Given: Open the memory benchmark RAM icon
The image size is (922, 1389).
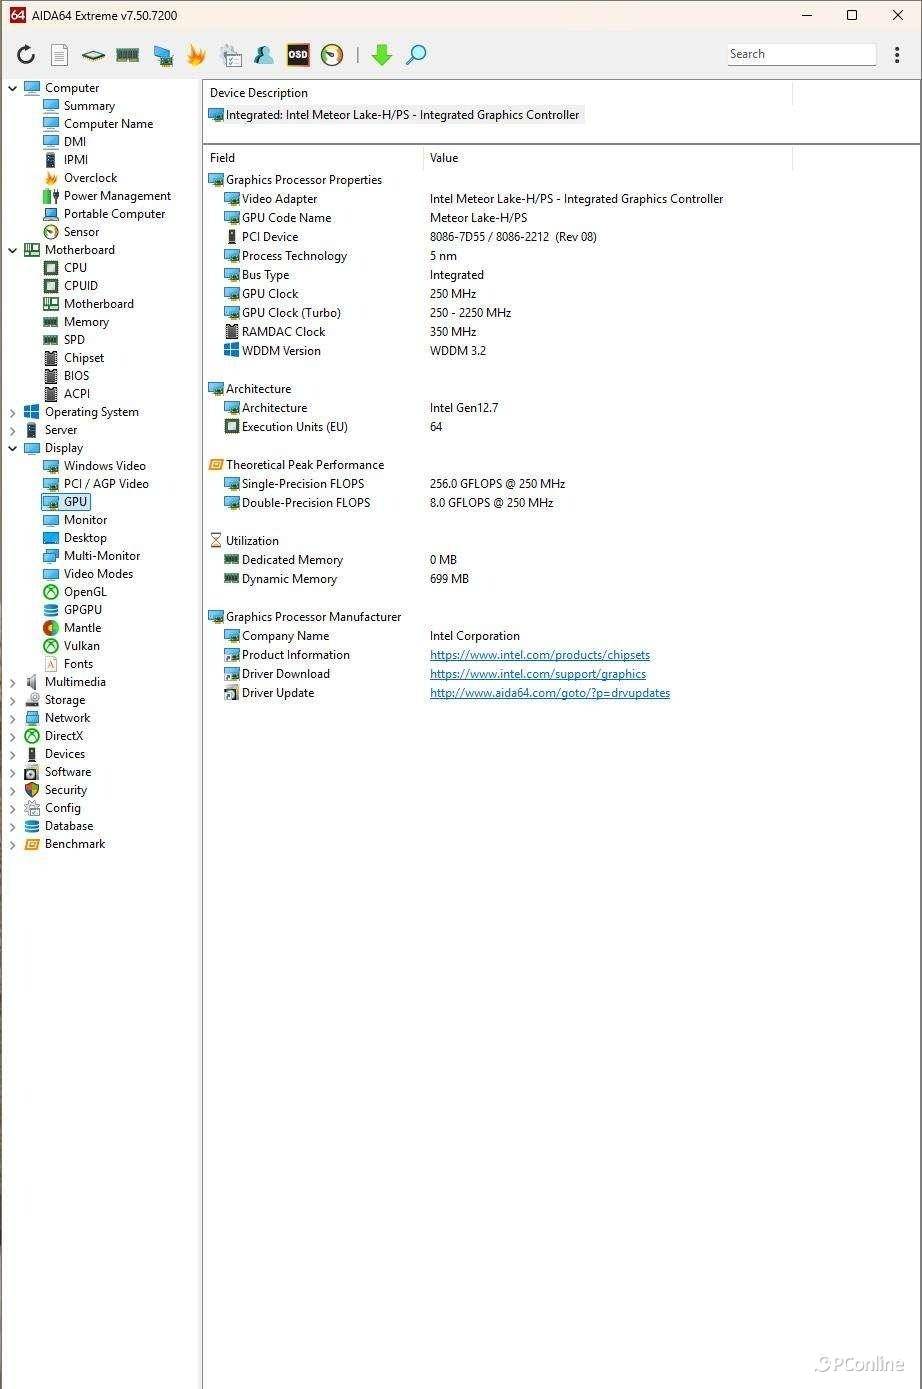Looking at the screenshot, I should (127, 55).
